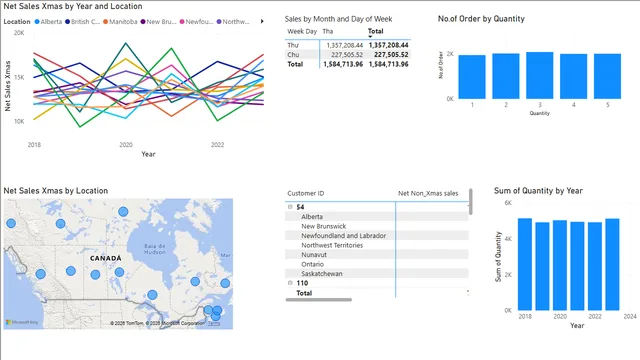The width and height of the screenshot is (640, 360).
Task: Click the No.of Order by Quantity title
Action: (481, 19)
